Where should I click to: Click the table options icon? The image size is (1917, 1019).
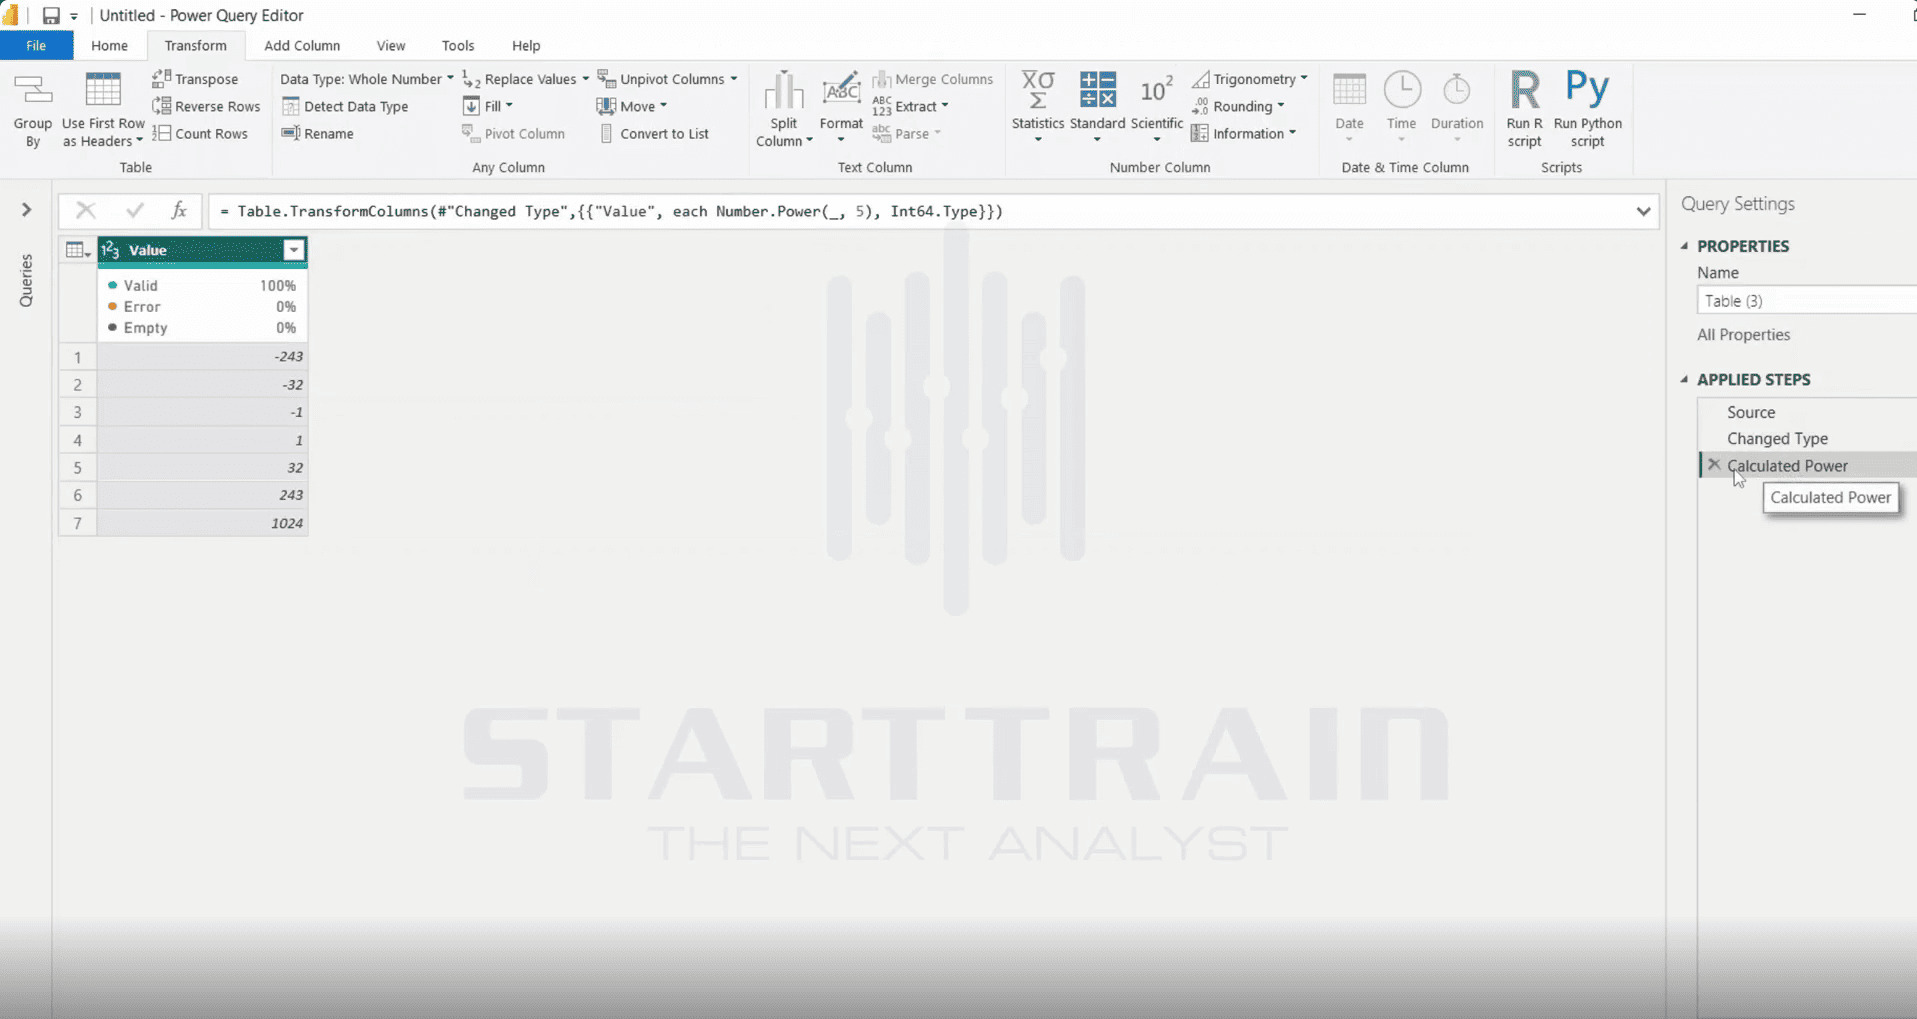[77, 250]
